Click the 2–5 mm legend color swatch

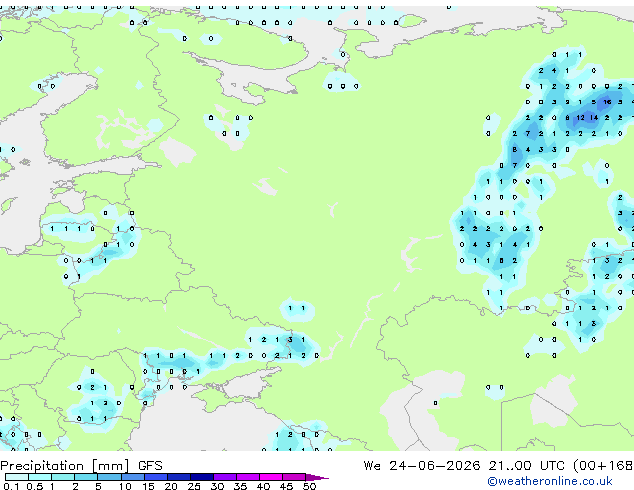point(87,477)
